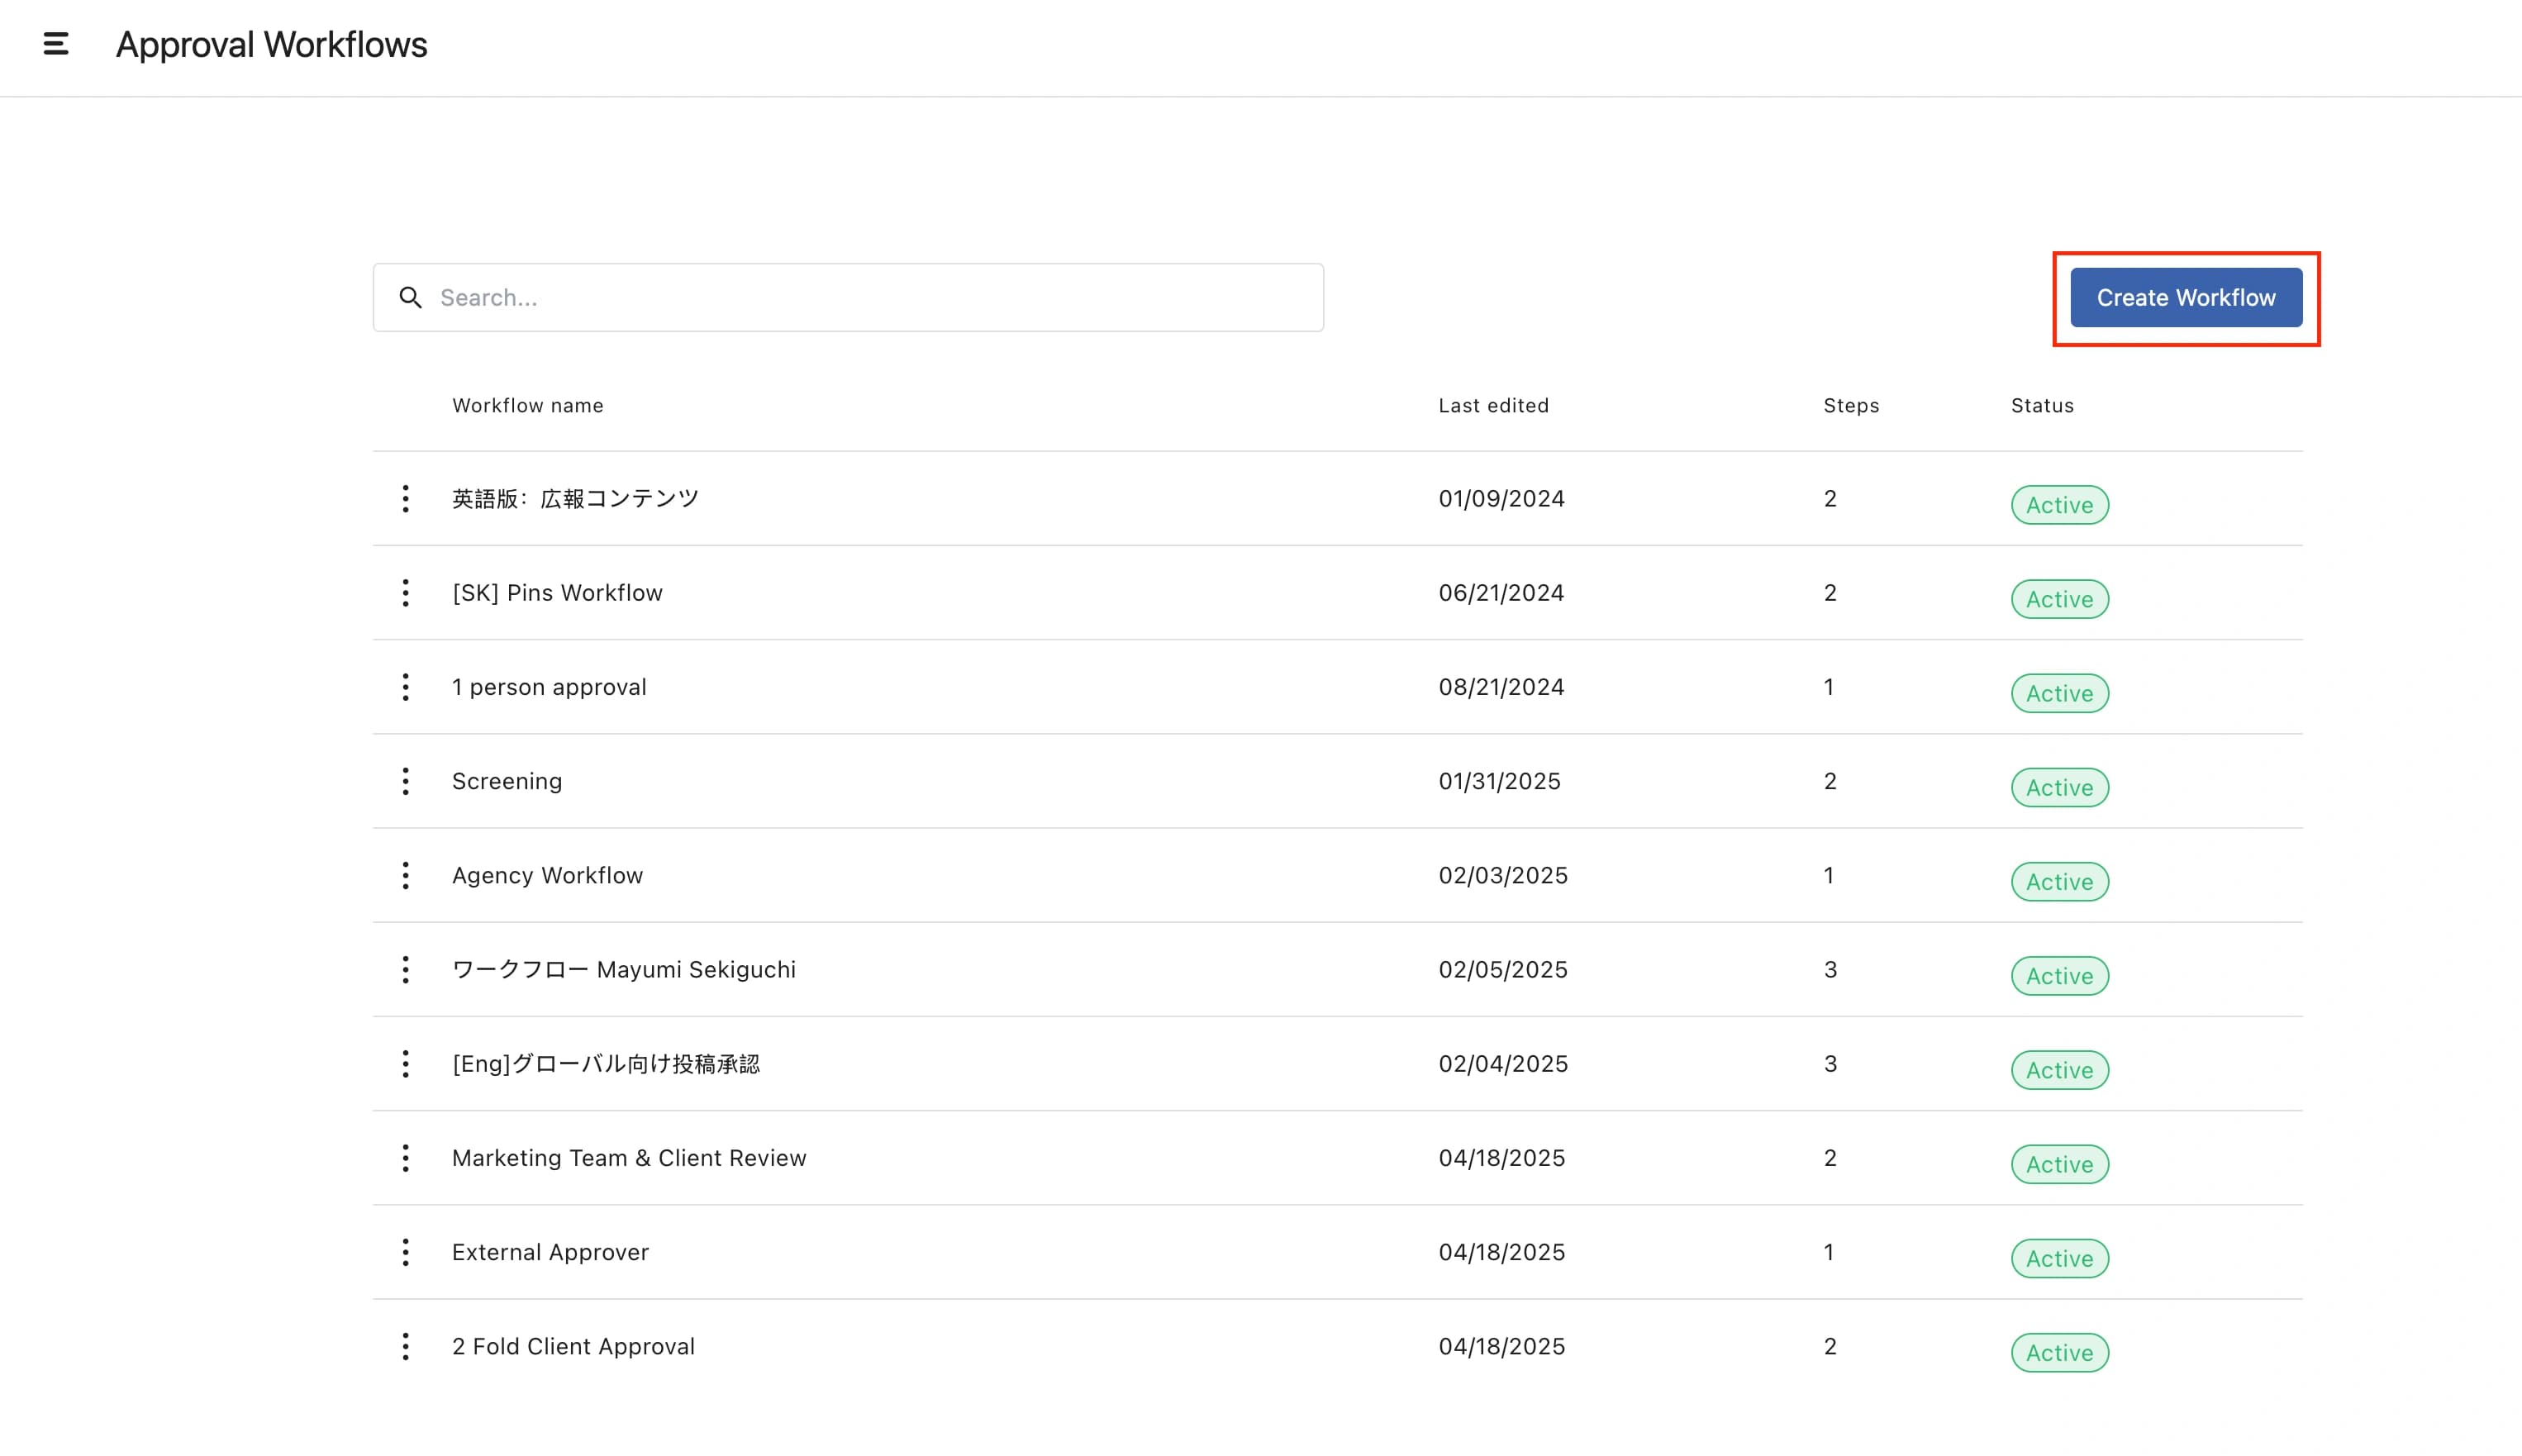This screenshot has width=2522, height=1456.
Task: Open three-dot menu for [SK] Pins Workflow
Action: coord(405,593)
